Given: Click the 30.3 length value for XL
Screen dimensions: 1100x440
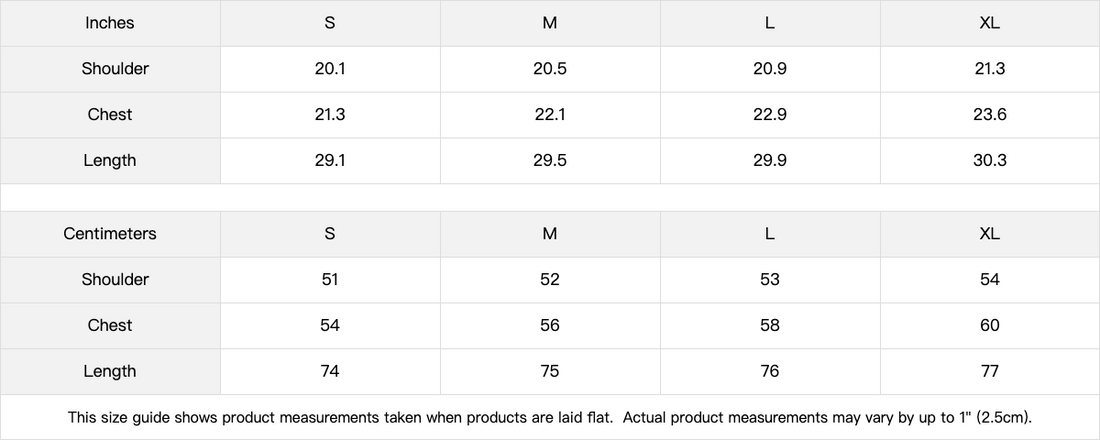Looking at the screenshot, I should [990, 161].
